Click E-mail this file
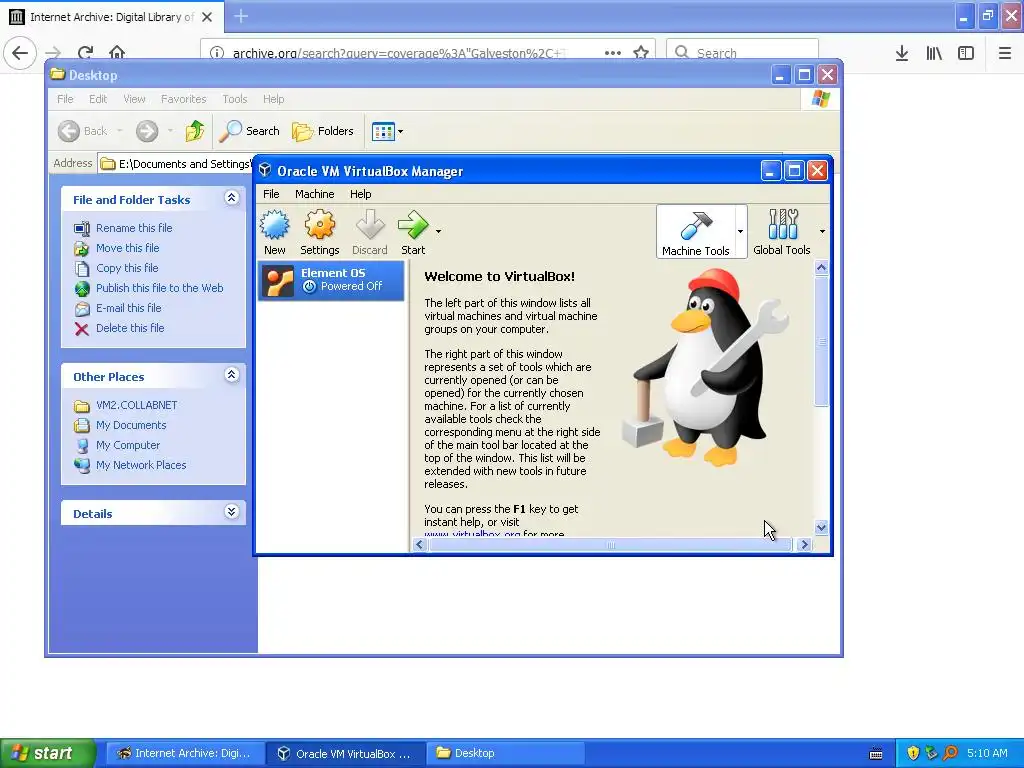Image resolution: width=1024 pixels, height=768 pixels. point(129,308)
